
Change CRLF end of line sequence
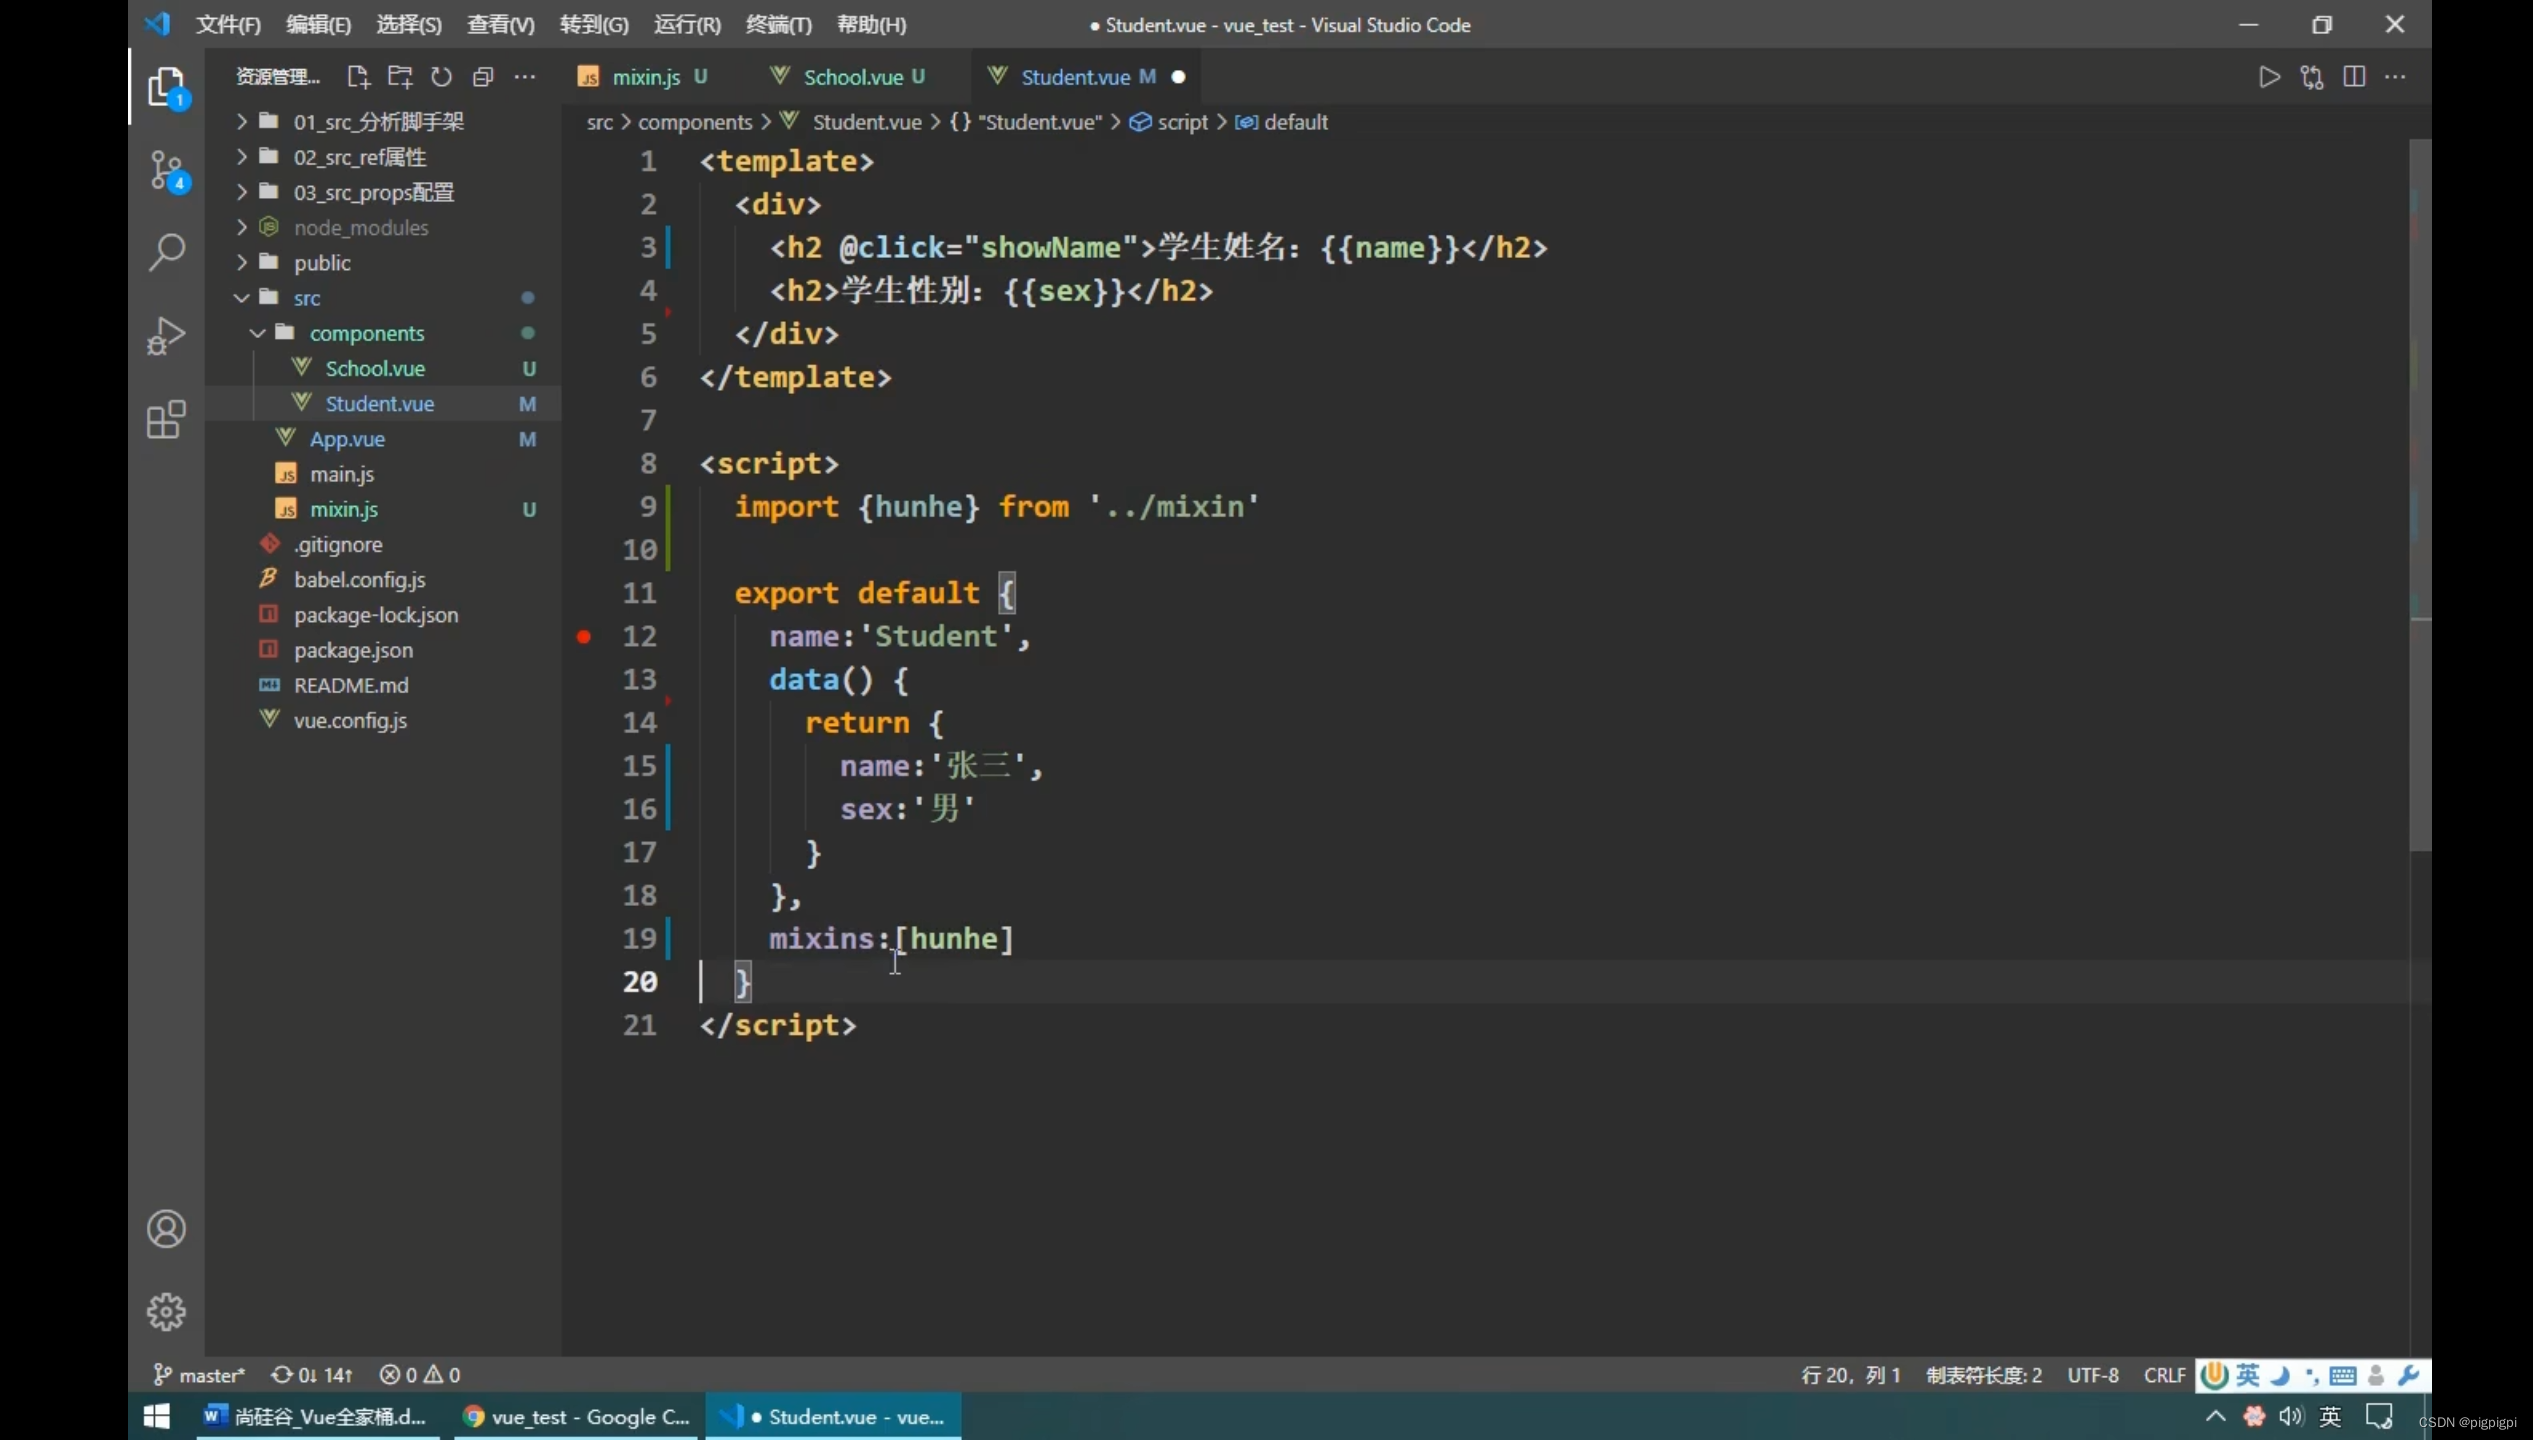coord(2164,1375)
